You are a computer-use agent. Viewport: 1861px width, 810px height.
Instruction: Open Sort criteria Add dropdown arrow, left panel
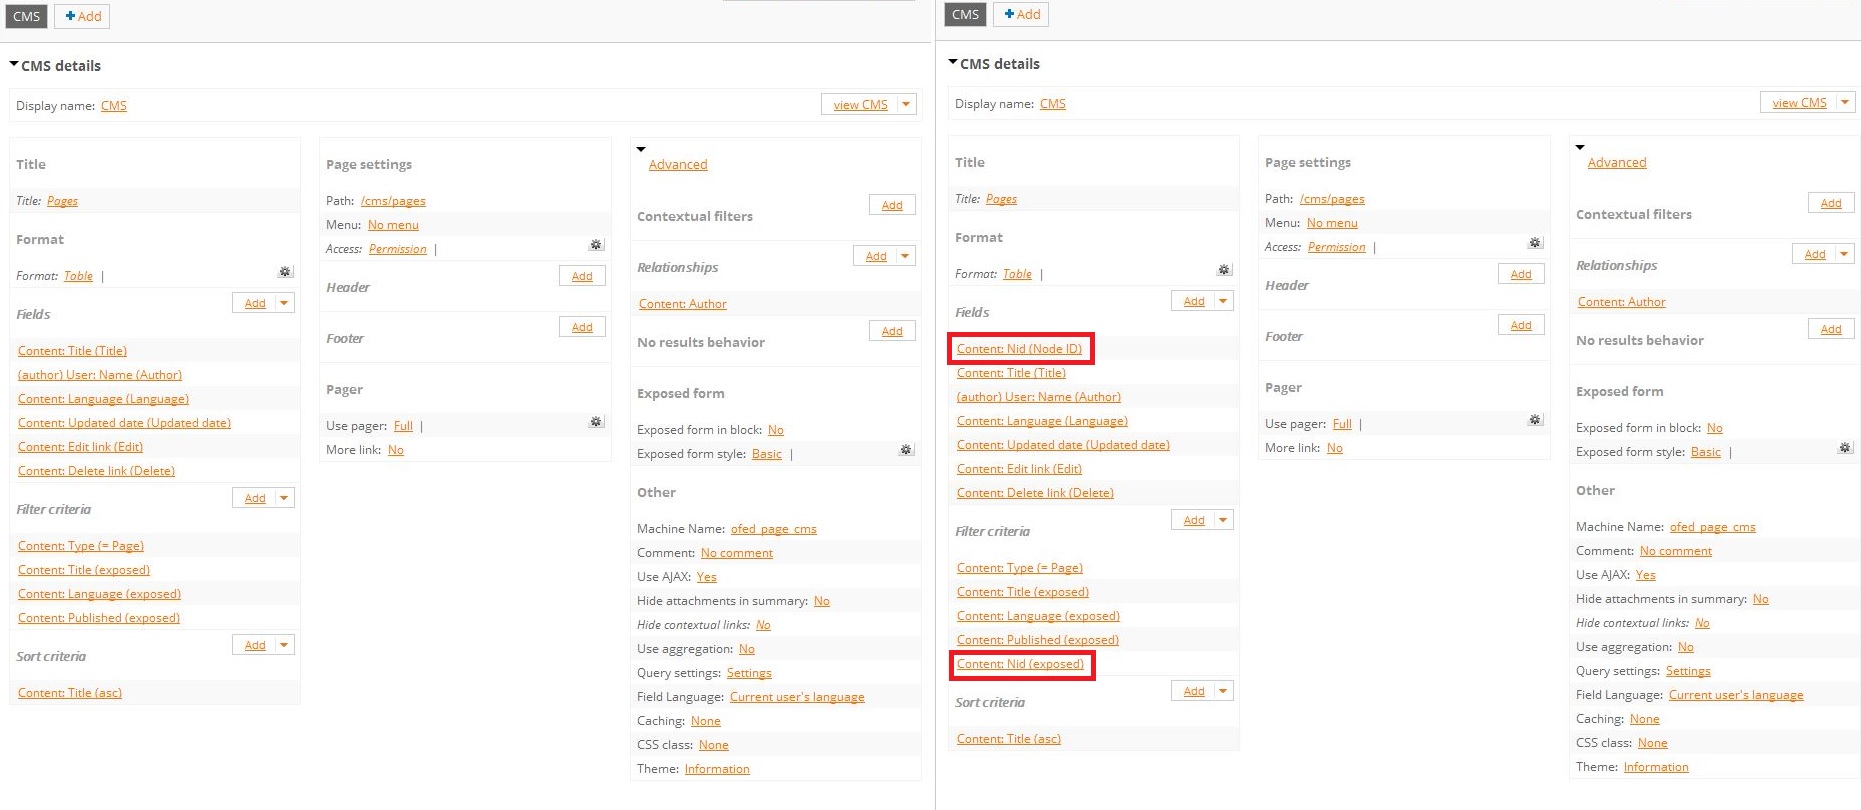click(284, 645)
